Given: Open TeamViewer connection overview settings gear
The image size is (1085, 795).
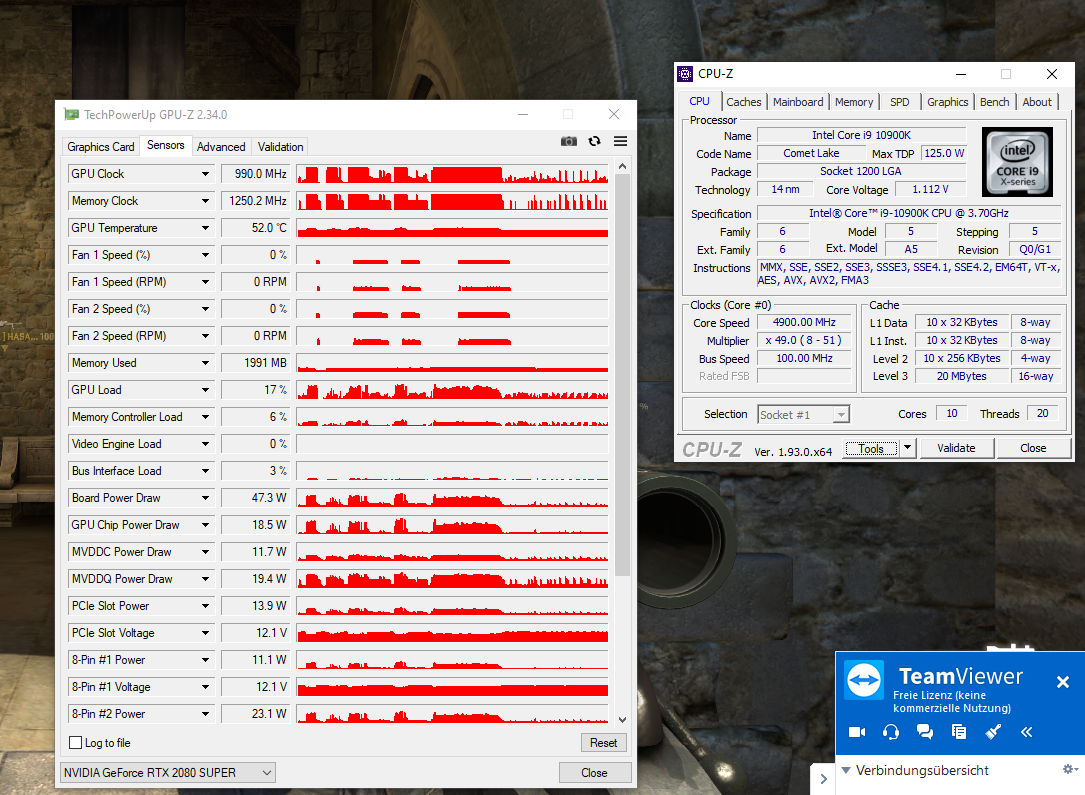Looking at the screenshot, I should (1069, 769).
